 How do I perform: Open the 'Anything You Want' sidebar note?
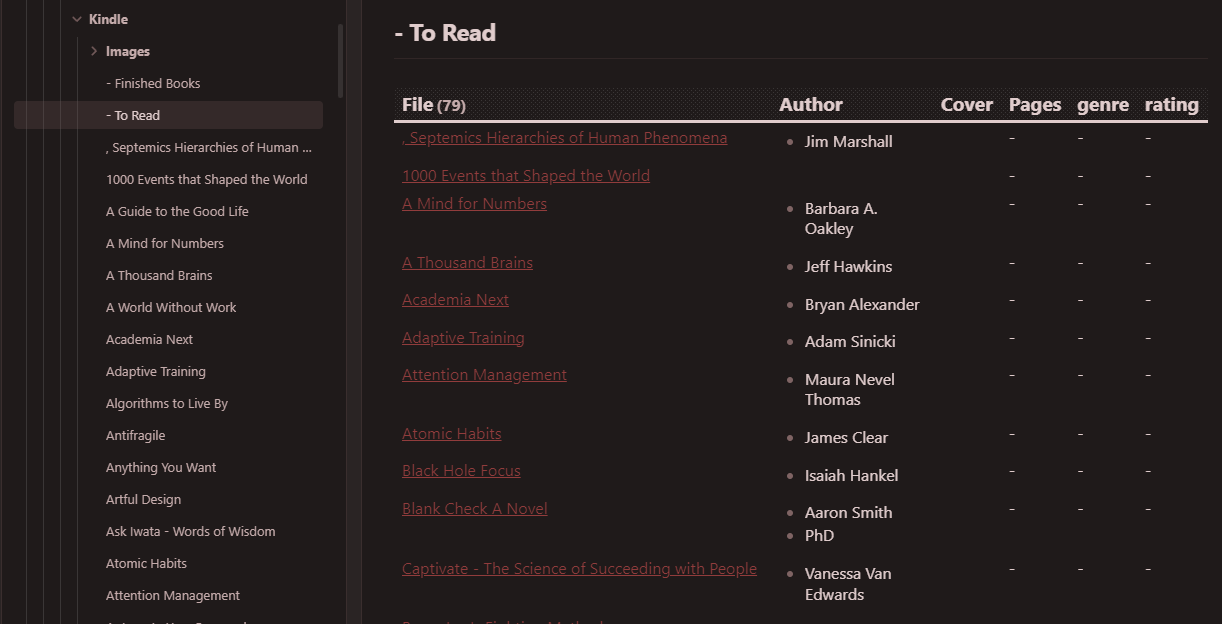[x=161, y=467]
